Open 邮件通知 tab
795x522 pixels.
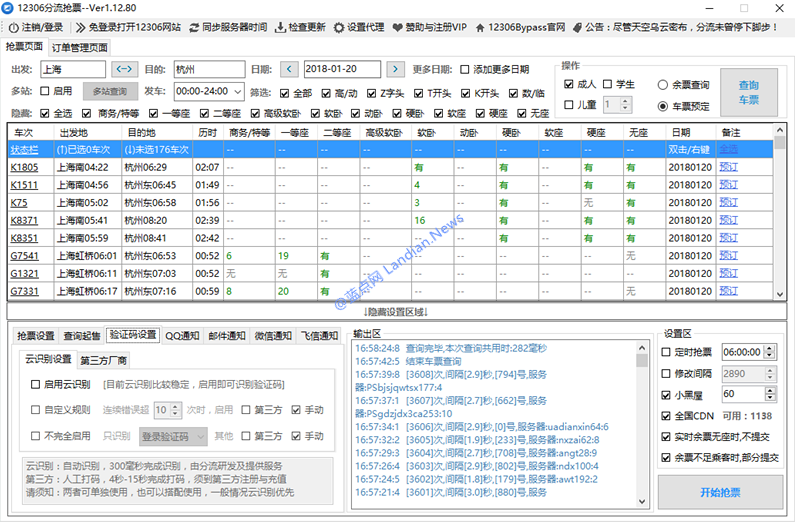click(227, 335)
